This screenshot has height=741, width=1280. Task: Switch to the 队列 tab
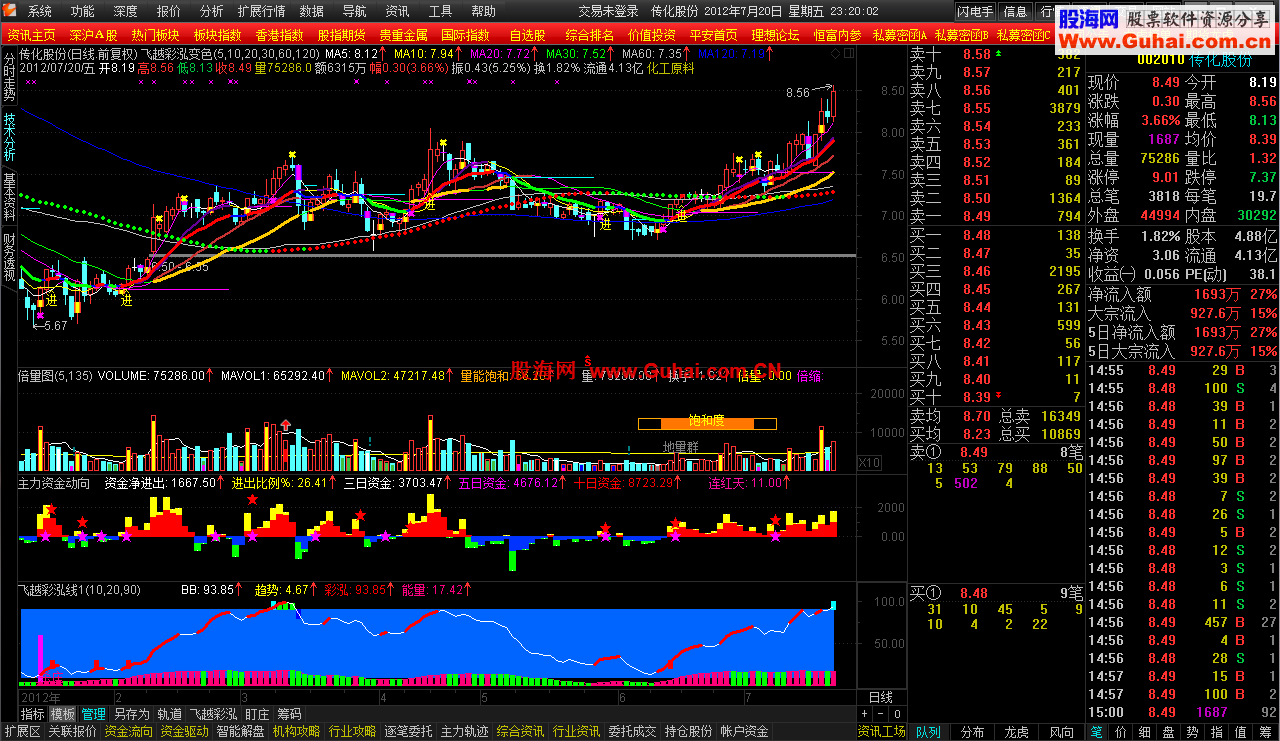click(x=928, y=732)
